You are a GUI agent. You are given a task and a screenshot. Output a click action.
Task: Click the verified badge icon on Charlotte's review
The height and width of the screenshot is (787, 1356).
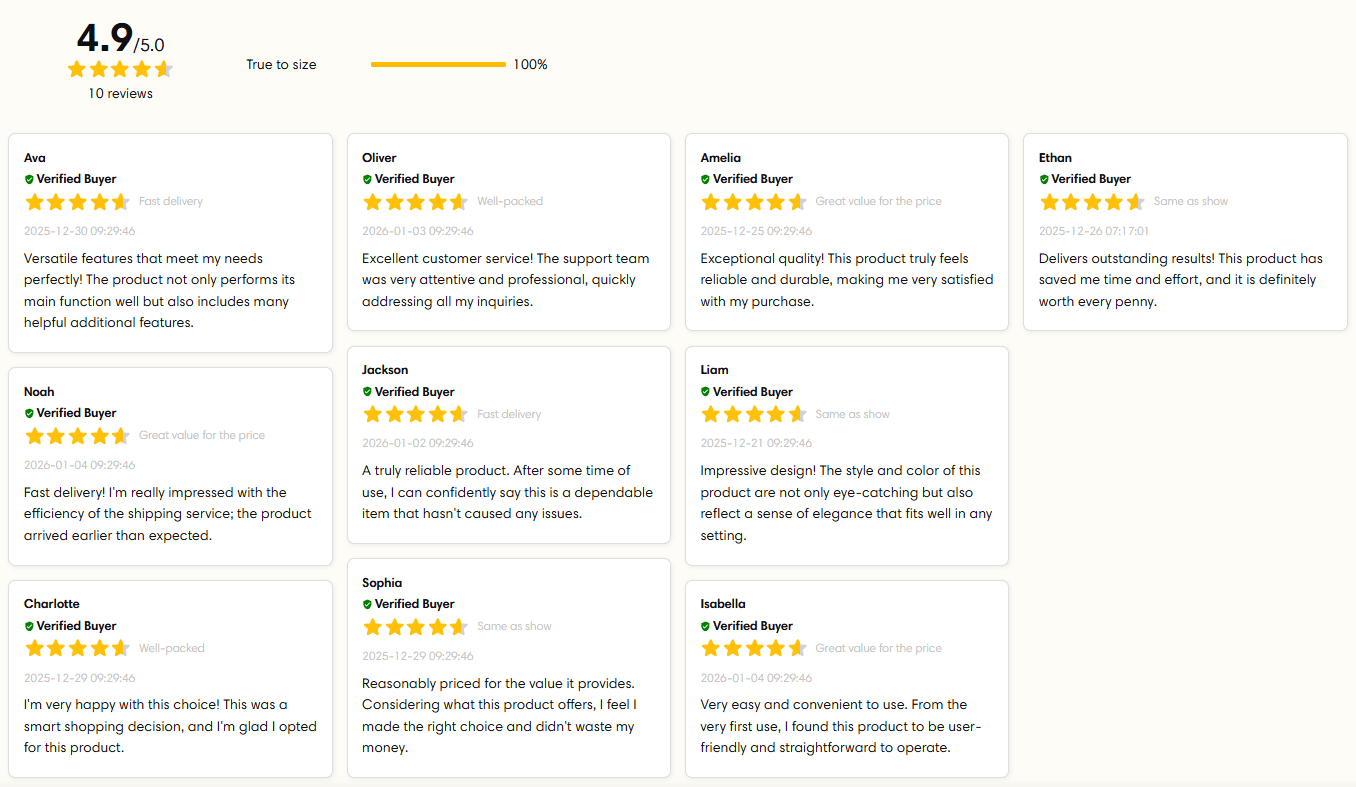click(29, 626)
